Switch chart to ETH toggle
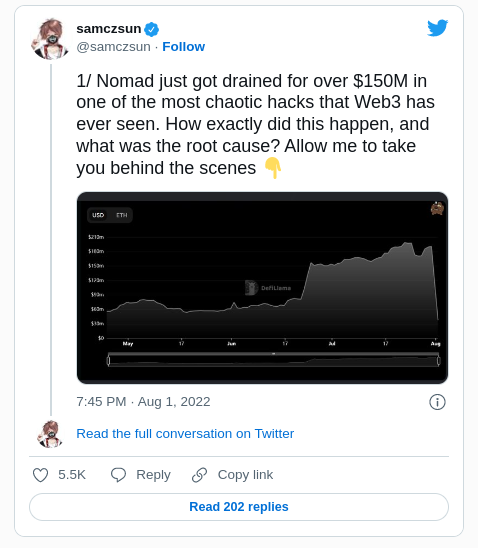Screen dimensions: 478x548 [x=122, y=215]
